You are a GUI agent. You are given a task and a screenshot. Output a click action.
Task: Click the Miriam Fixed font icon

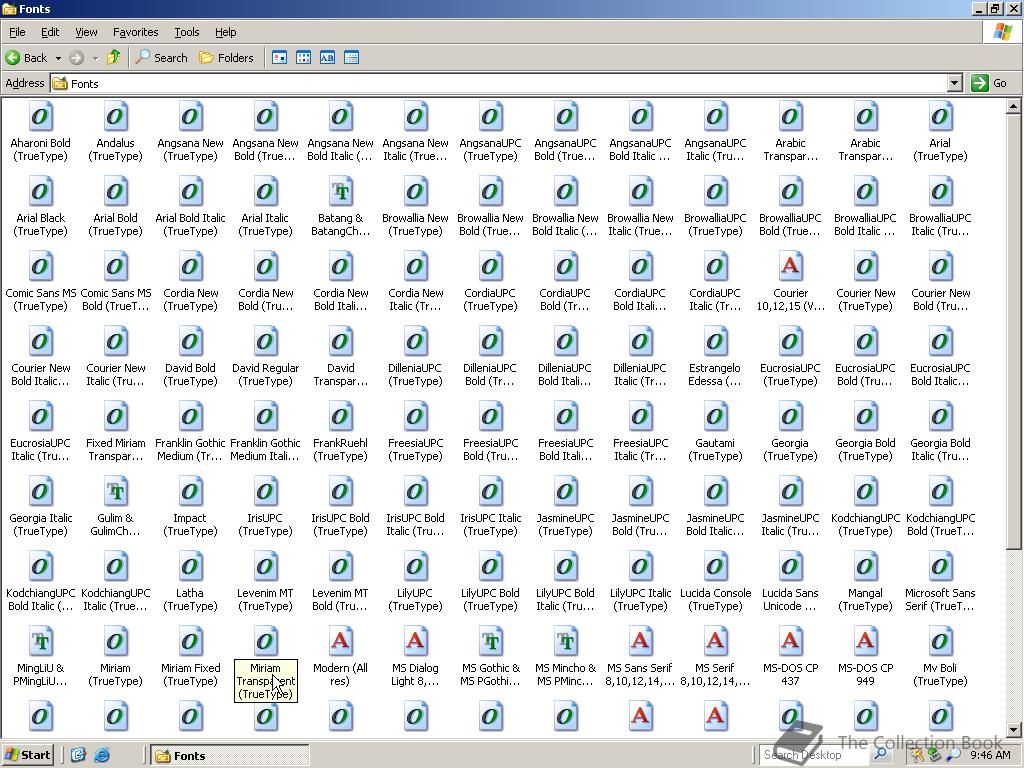[x=191, y=643]
